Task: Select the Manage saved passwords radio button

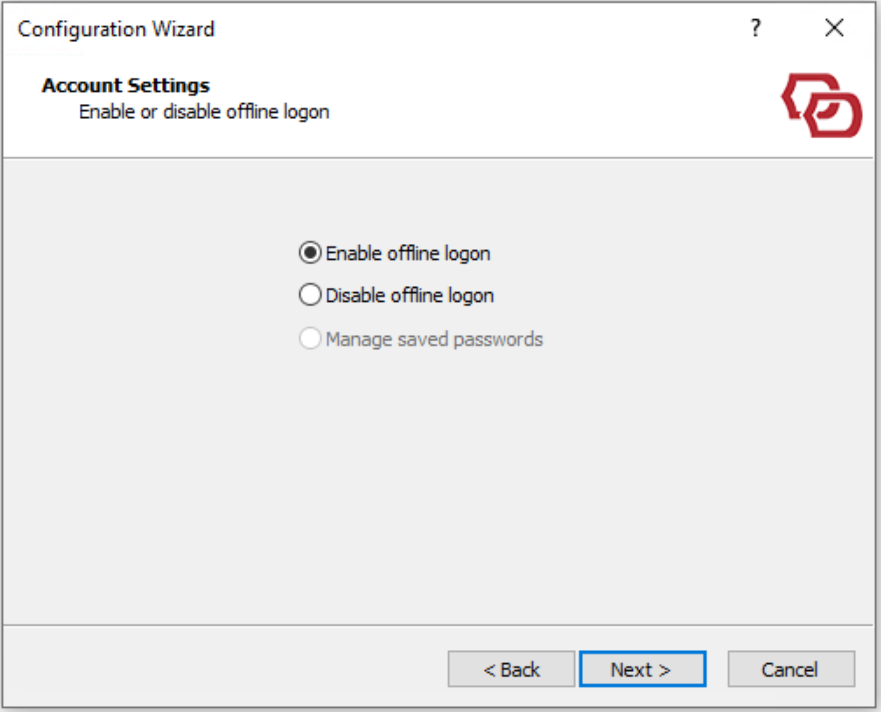Action: [311, 339]
